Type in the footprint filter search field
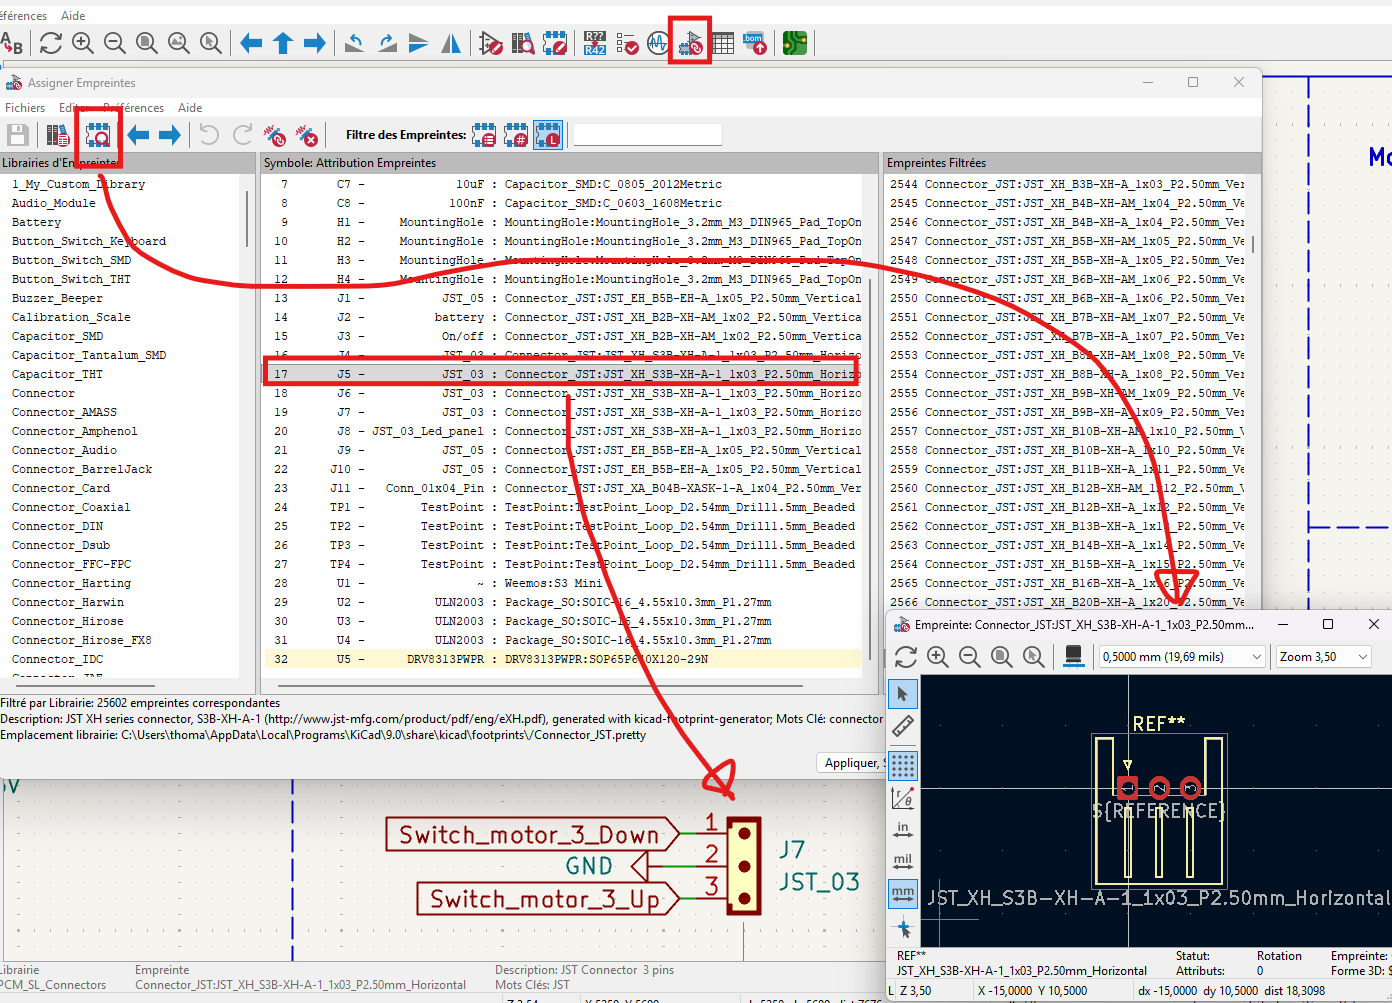This screenshot has height=1003, width=1392. click(x=647, y=135)
